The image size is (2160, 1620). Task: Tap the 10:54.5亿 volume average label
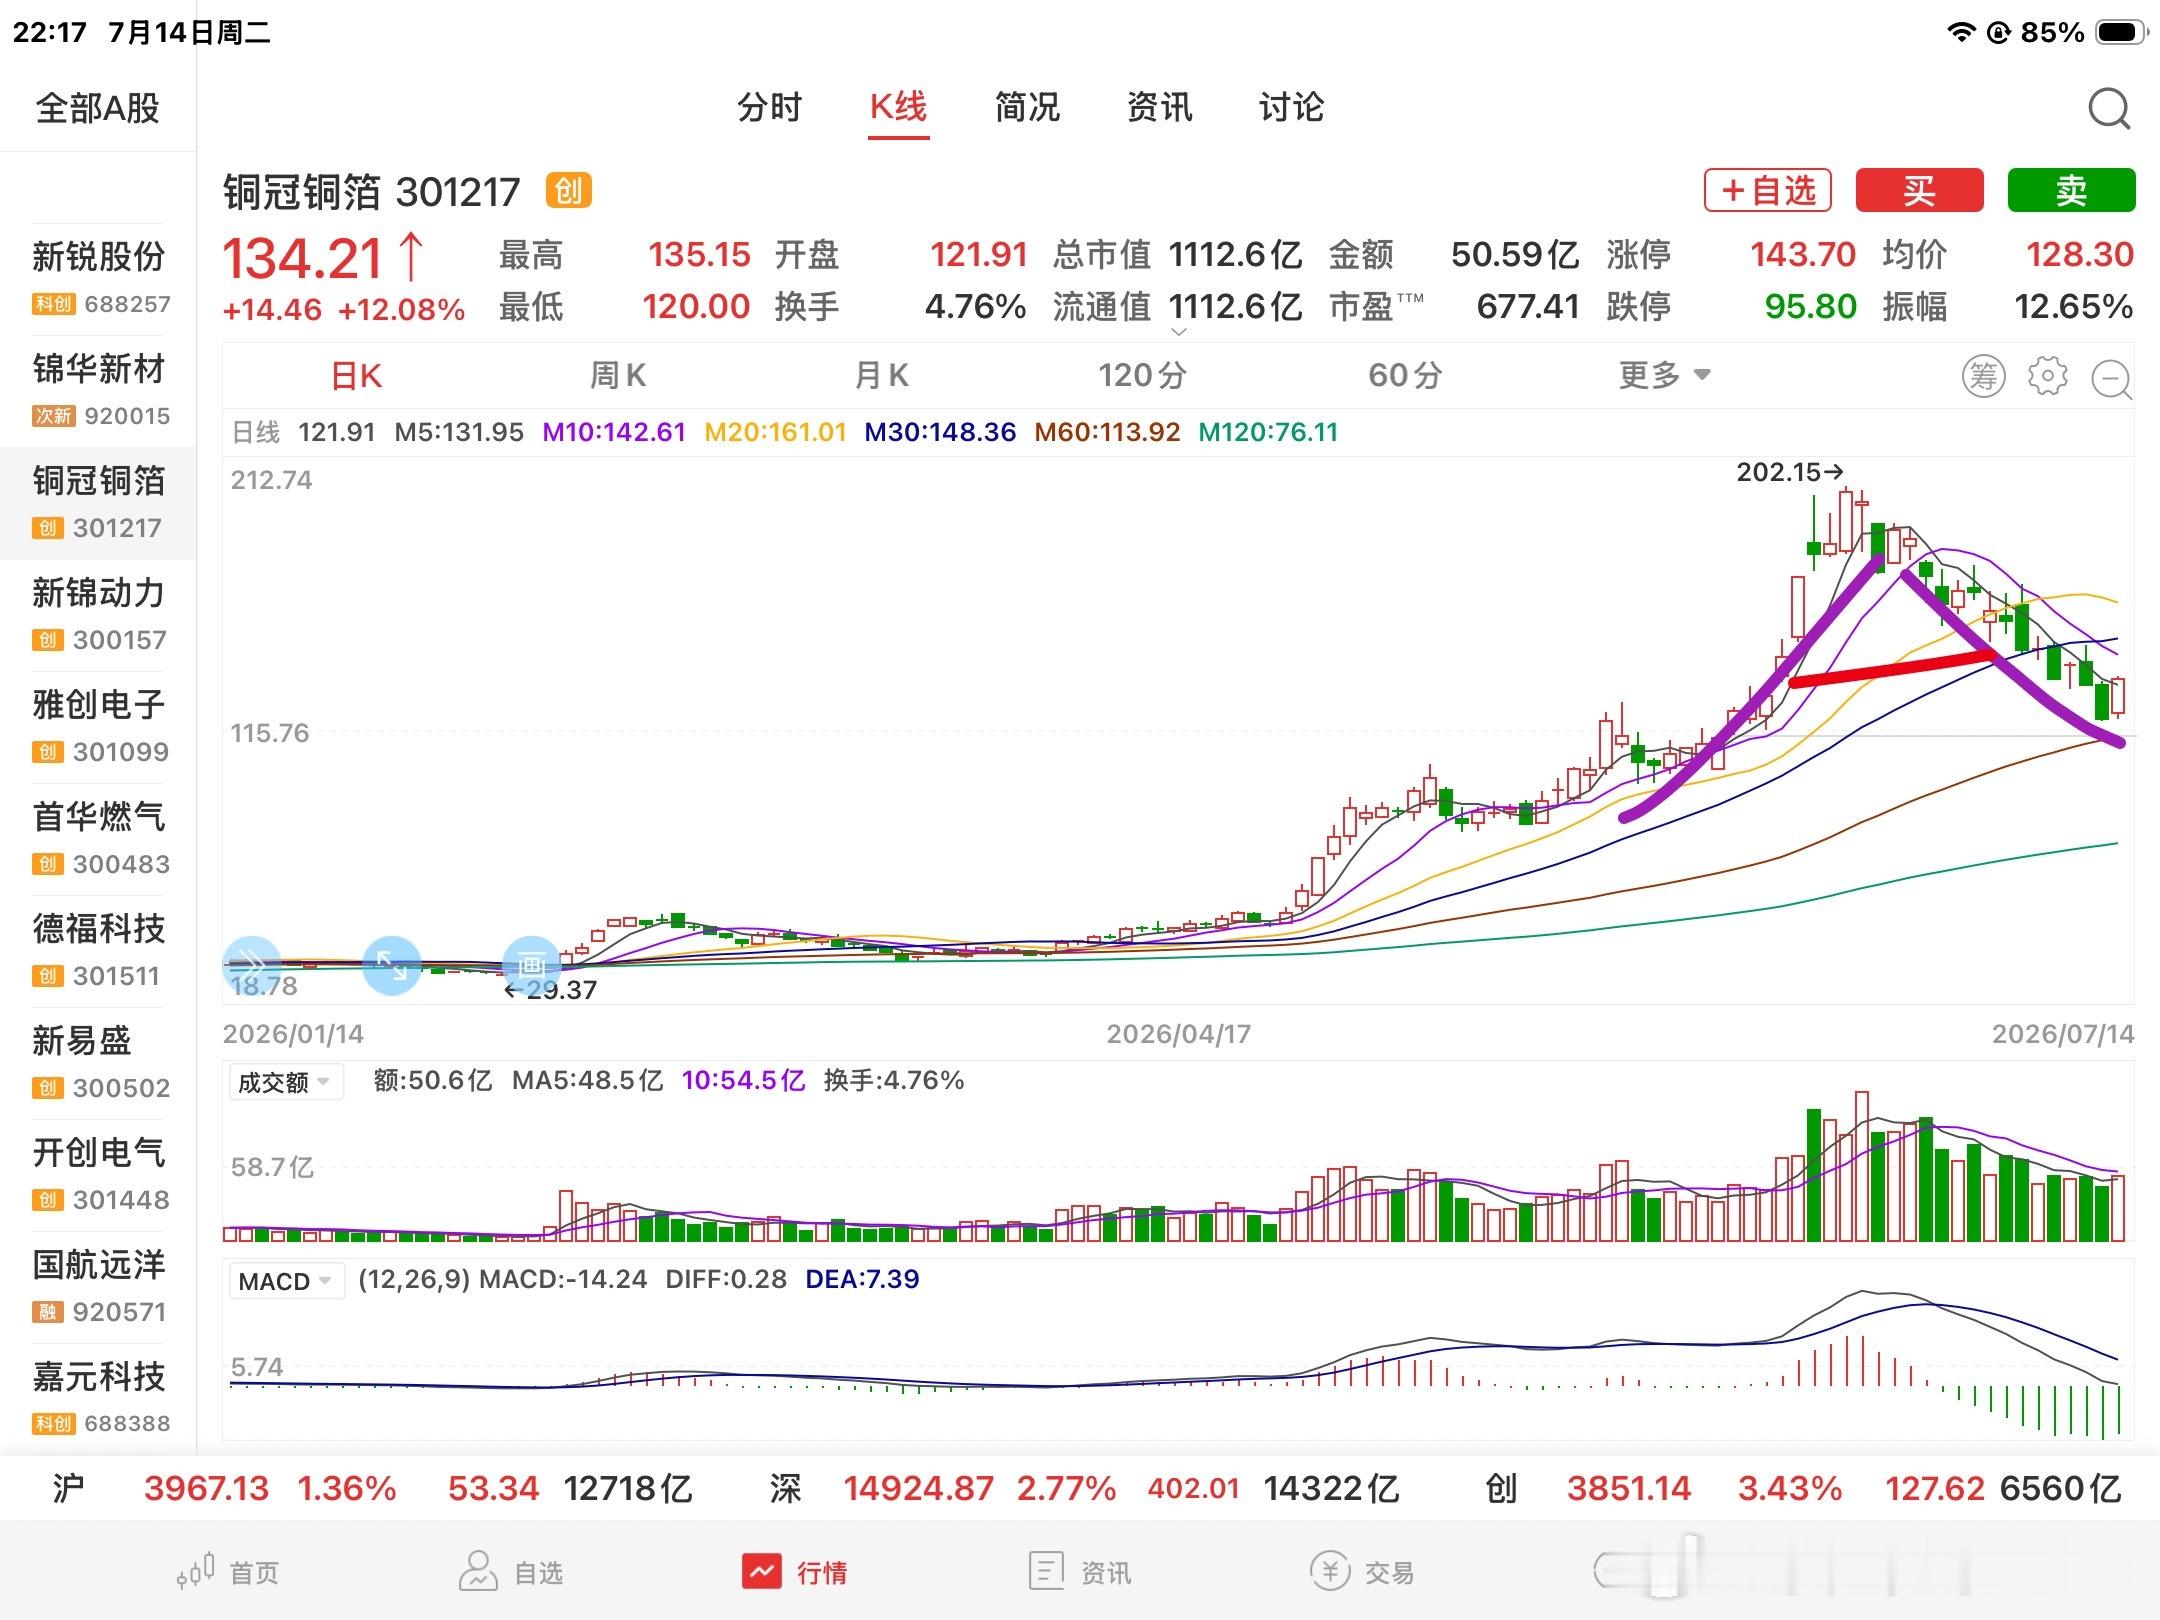743,1080
